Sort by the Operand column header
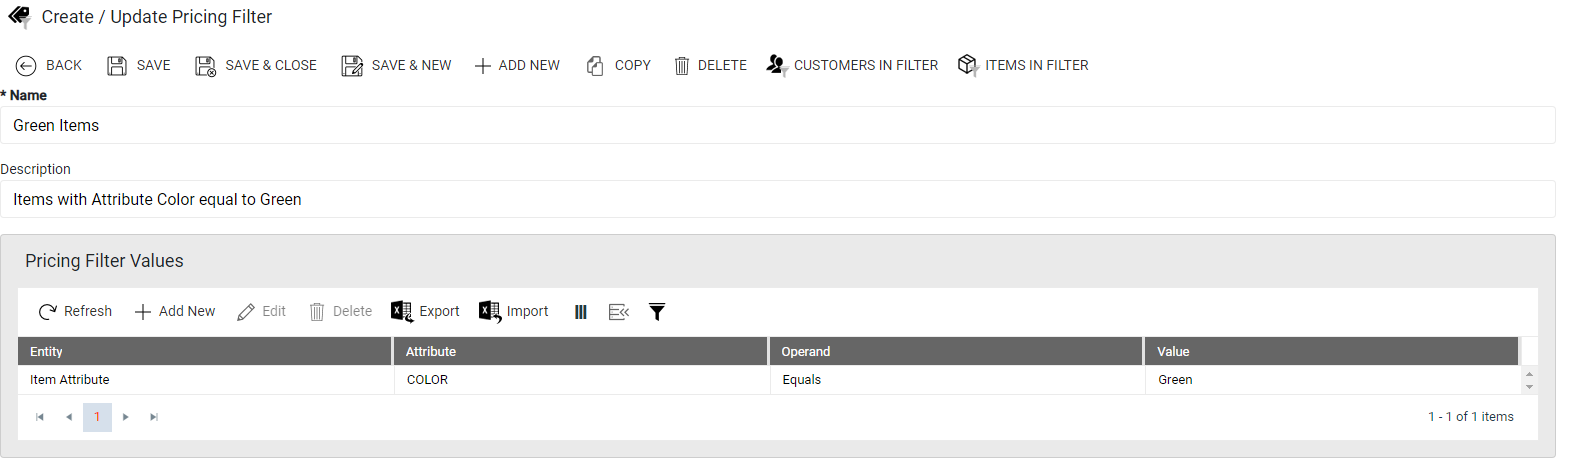 point(956,351)
